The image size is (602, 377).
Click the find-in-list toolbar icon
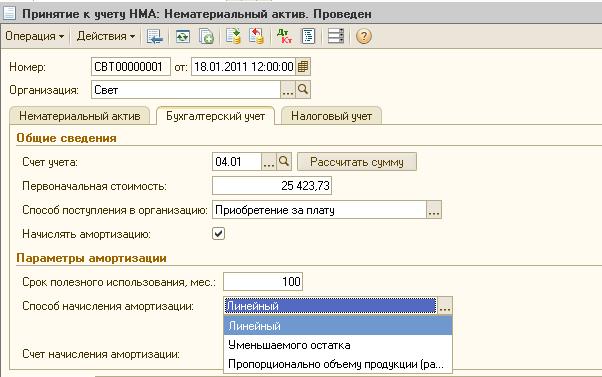[155, 36]
